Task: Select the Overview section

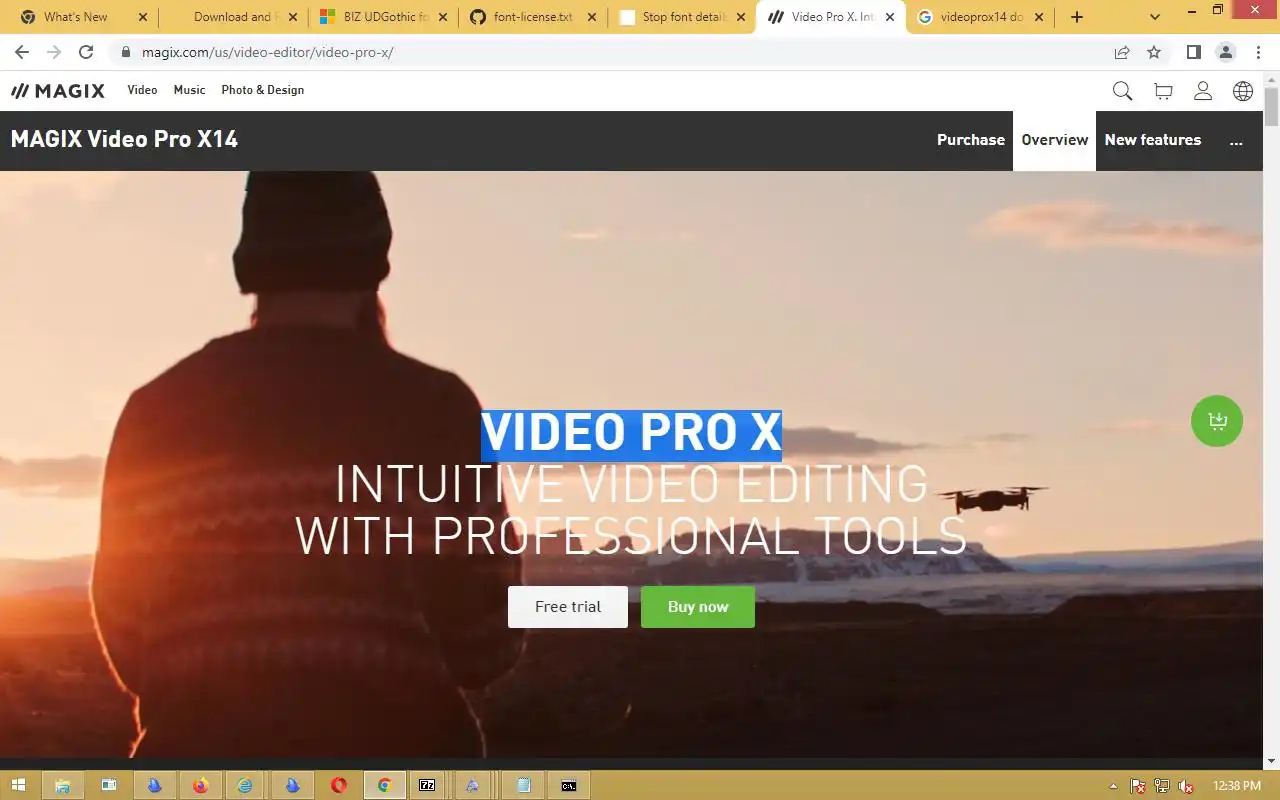Action: point(1054,140)
